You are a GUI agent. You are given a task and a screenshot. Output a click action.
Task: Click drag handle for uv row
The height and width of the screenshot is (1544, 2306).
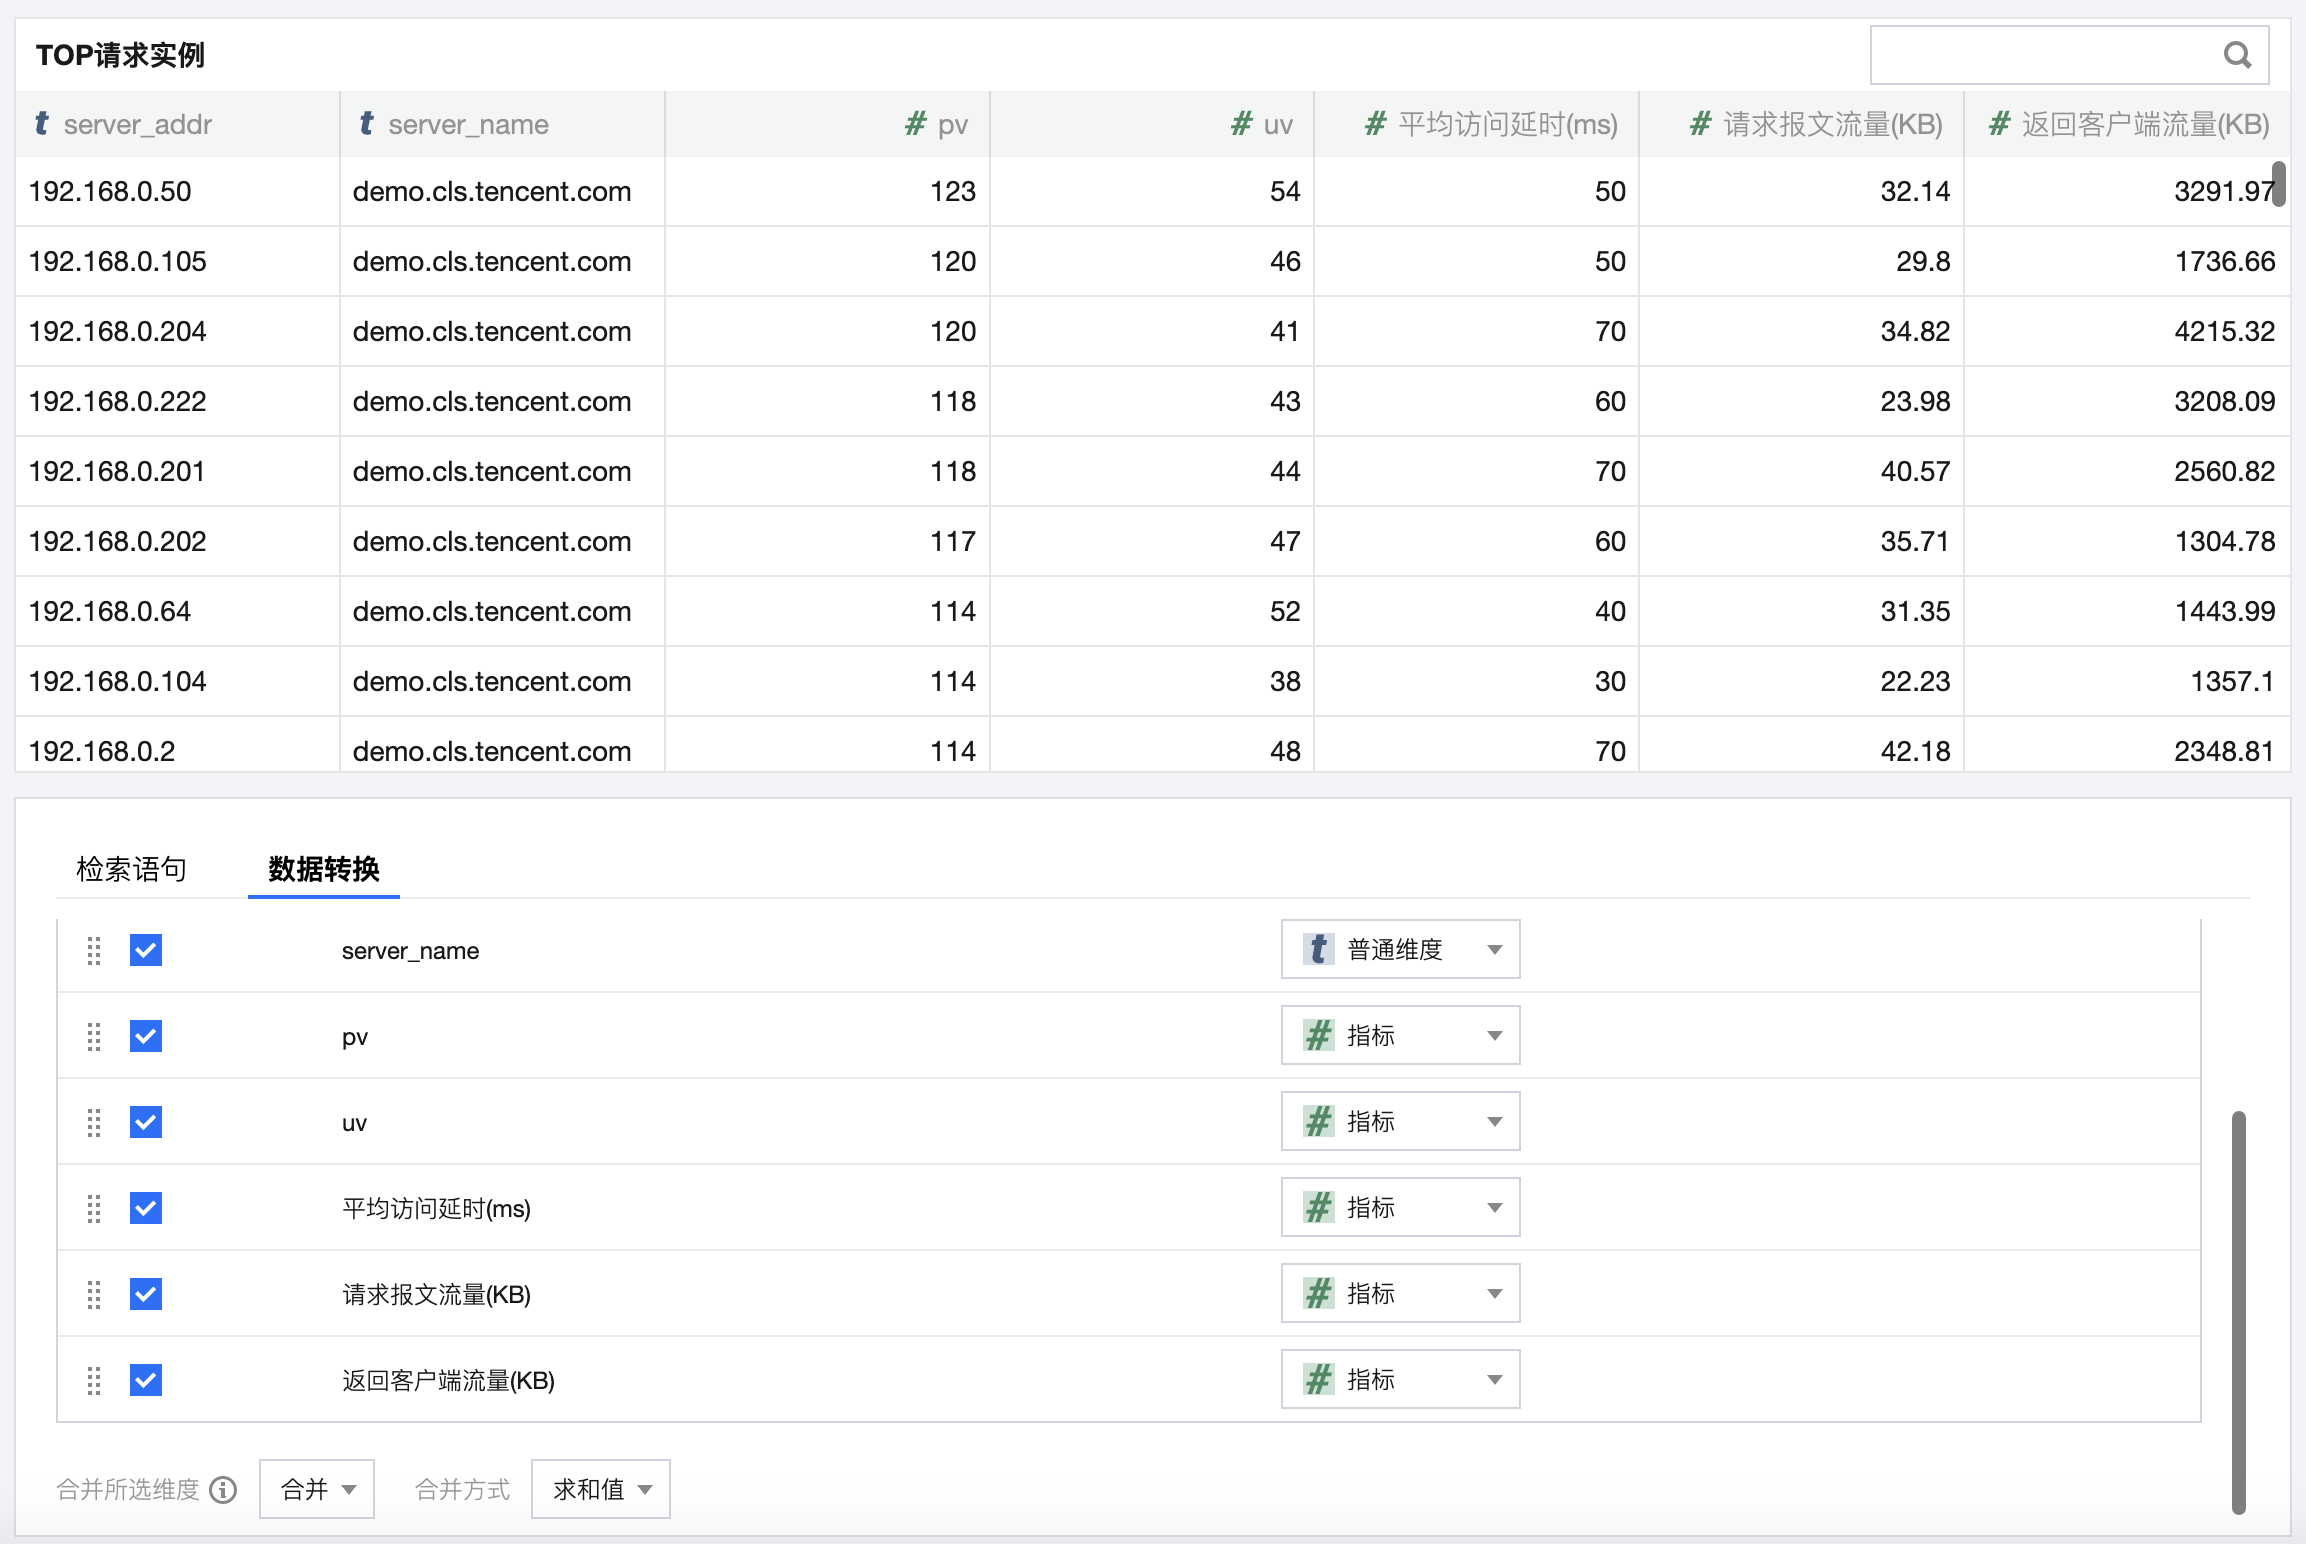point(94,1122)
